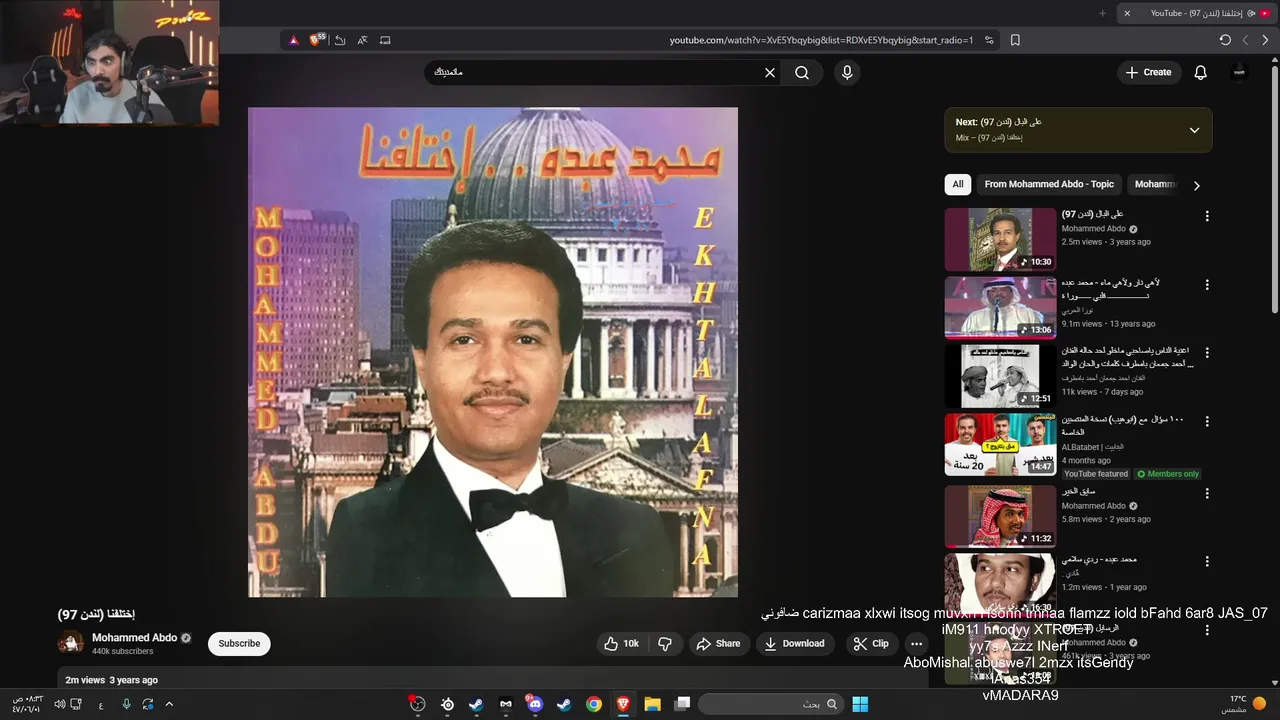Open File Explorer from the taskbar
Image resolution: width=1280 pixels, height=720 pixels.
652,704
